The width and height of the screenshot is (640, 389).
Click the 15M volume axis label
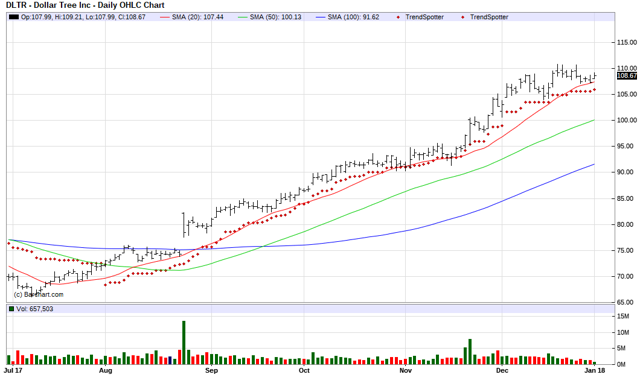(623, 316)
